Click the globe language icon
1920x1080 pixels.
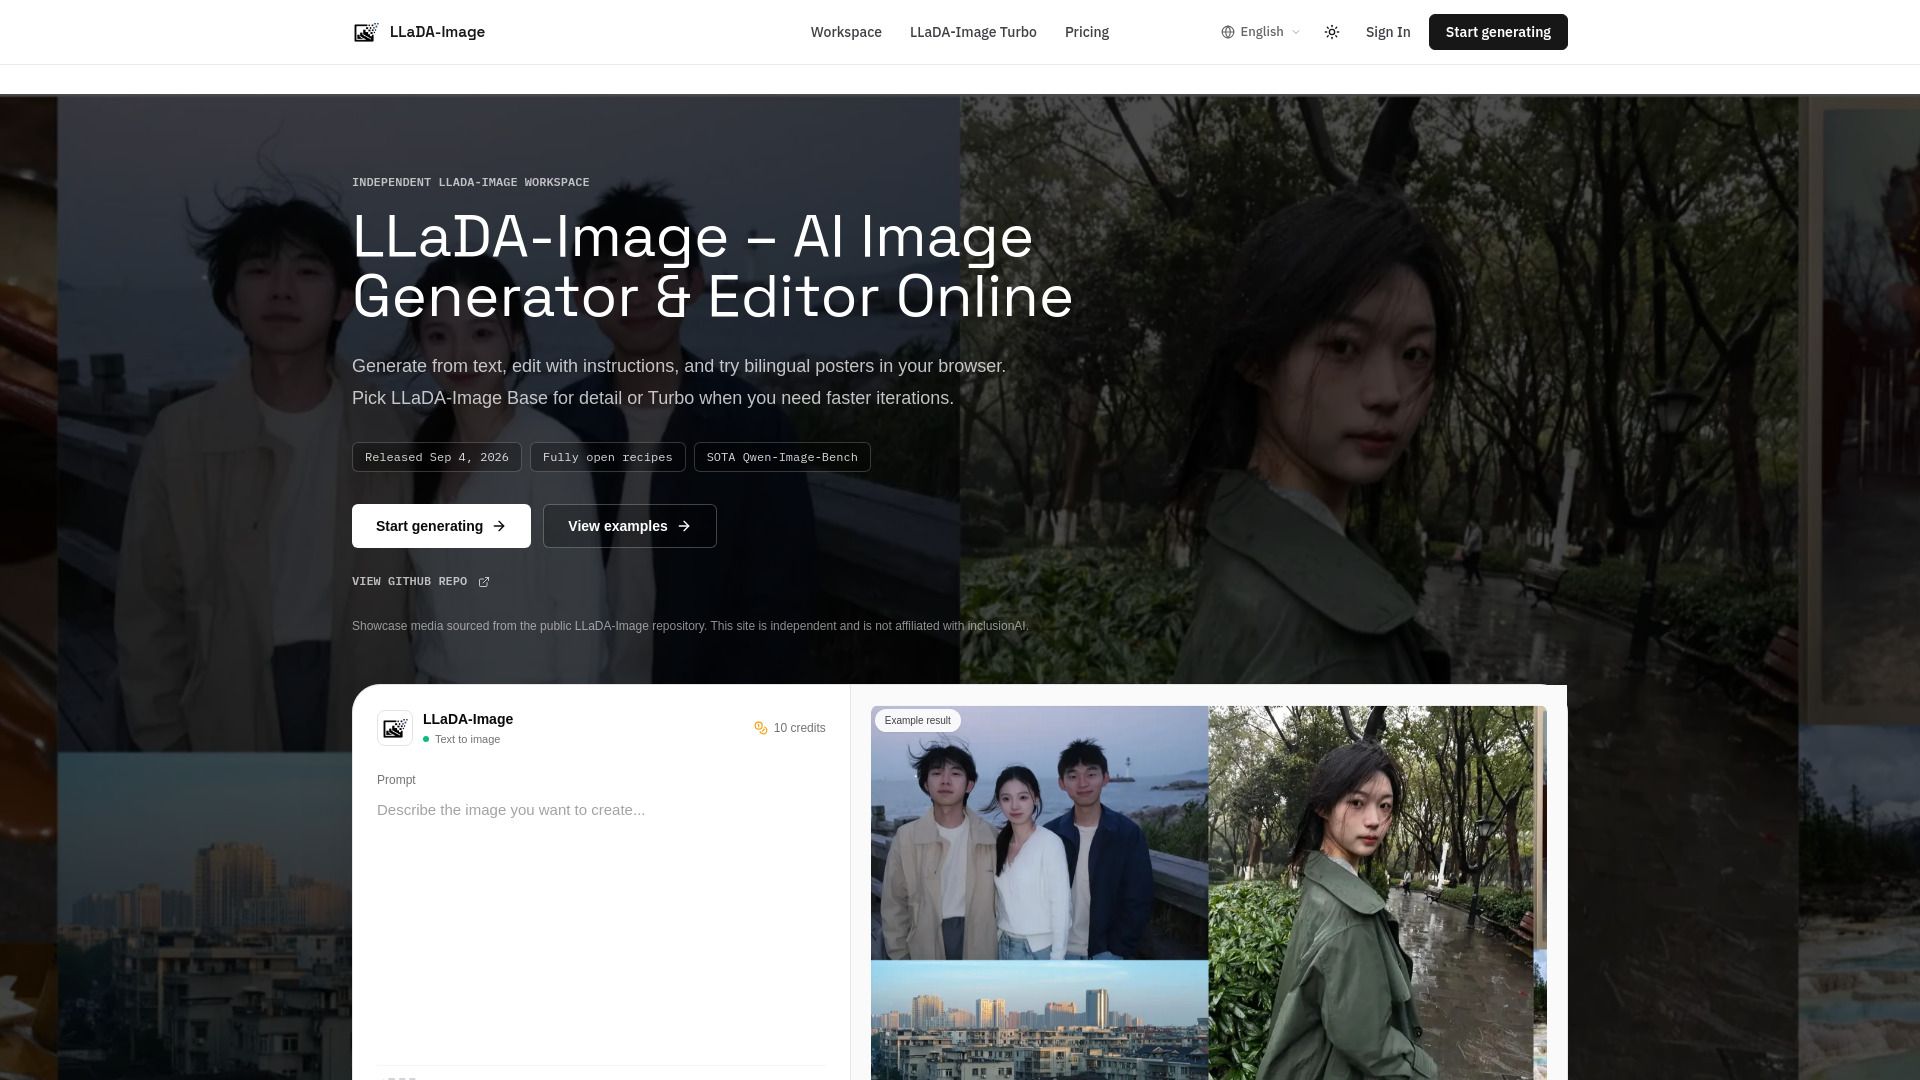click(x=1228, y=32)
